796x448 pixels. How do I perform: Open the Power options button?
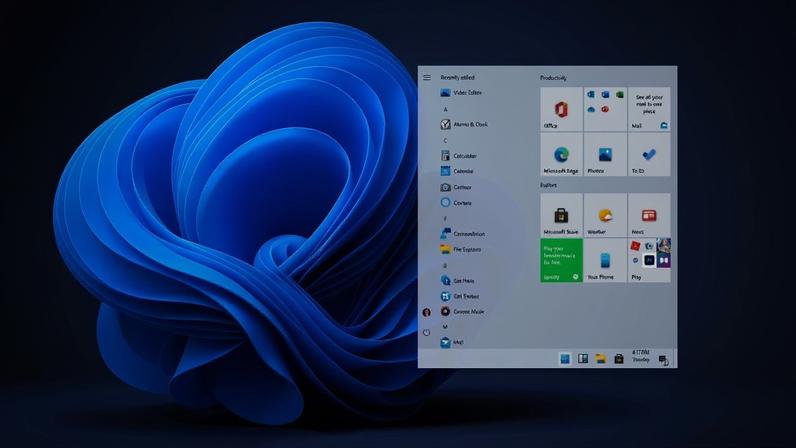click(426, 333)
